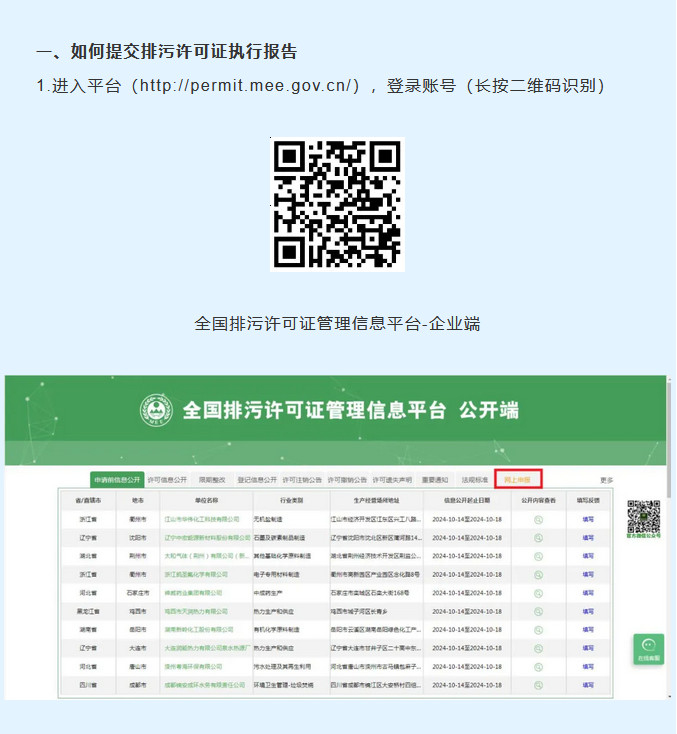Open 滦州粤海环保有限公司 link
The image size is (677, 734).
[x=193, y=667]
